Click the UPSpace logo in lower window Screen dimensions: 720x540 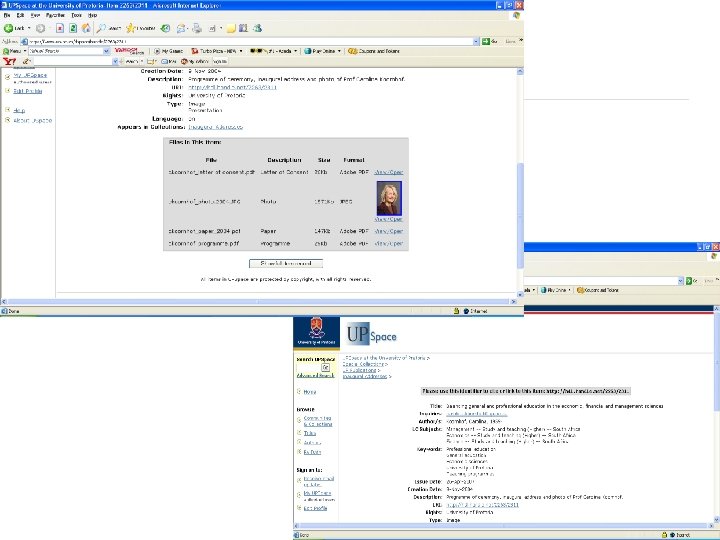pyautogui.click(x=371, y=334)
